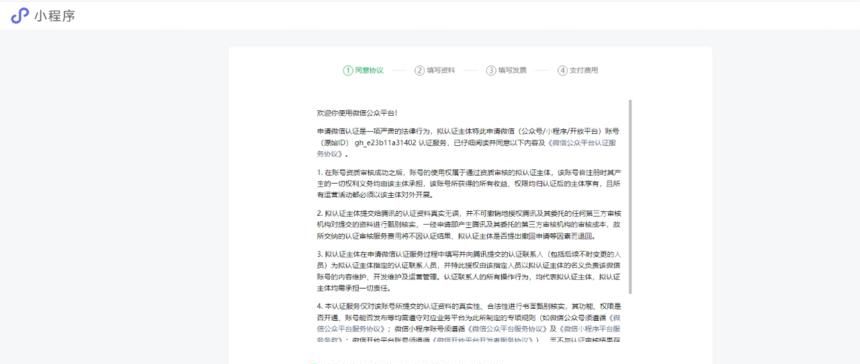This screenshot has width=860, height=364.
Task: Open 微信公众平台服务协议 link after 微信小程序账号须遵循
Action: pyautogui.click(x=507, y=328)
